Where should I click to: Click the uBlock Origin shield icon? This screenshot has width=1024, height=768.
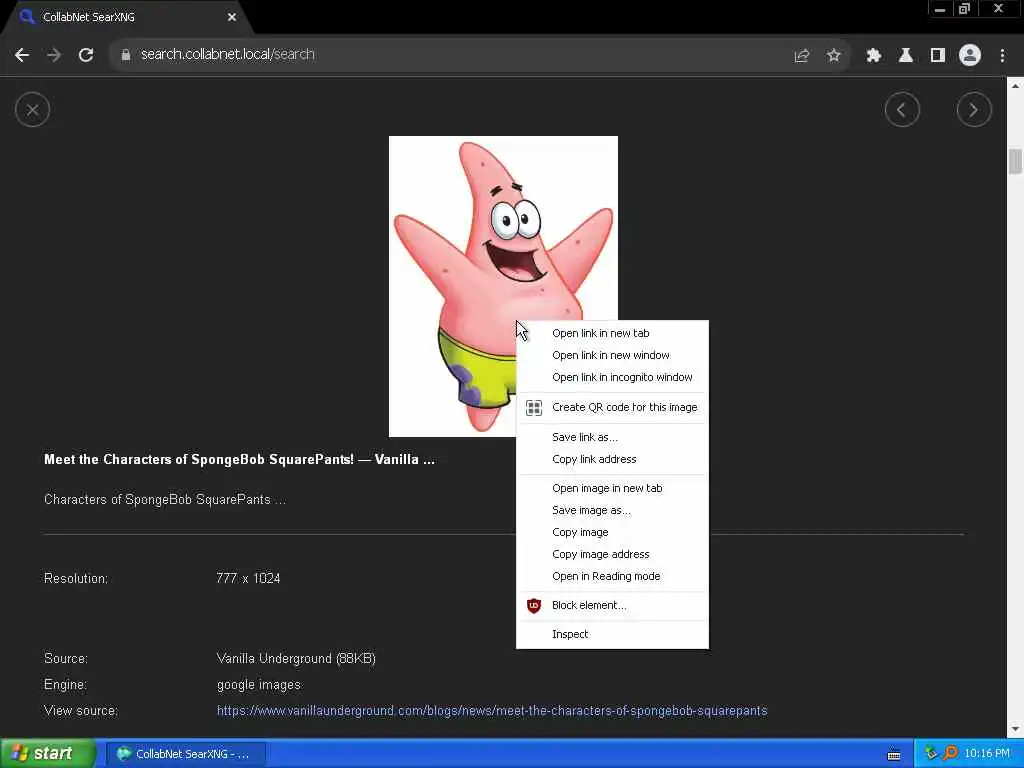[534, 605]
